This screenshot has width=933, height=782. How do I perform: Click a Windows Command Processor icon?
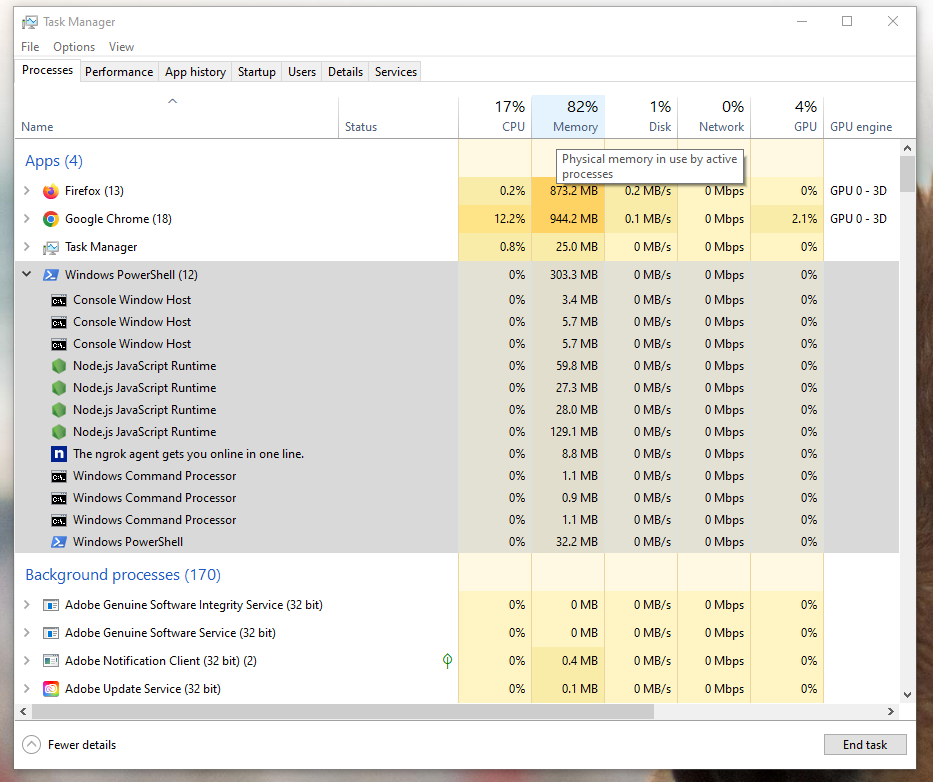58,475
